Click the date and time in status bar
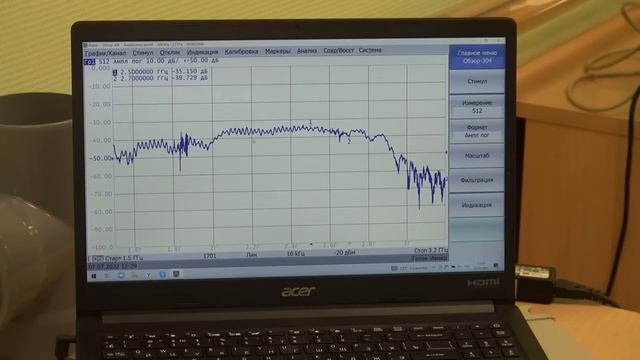640x360 pixels. click(x=113, y=266)
